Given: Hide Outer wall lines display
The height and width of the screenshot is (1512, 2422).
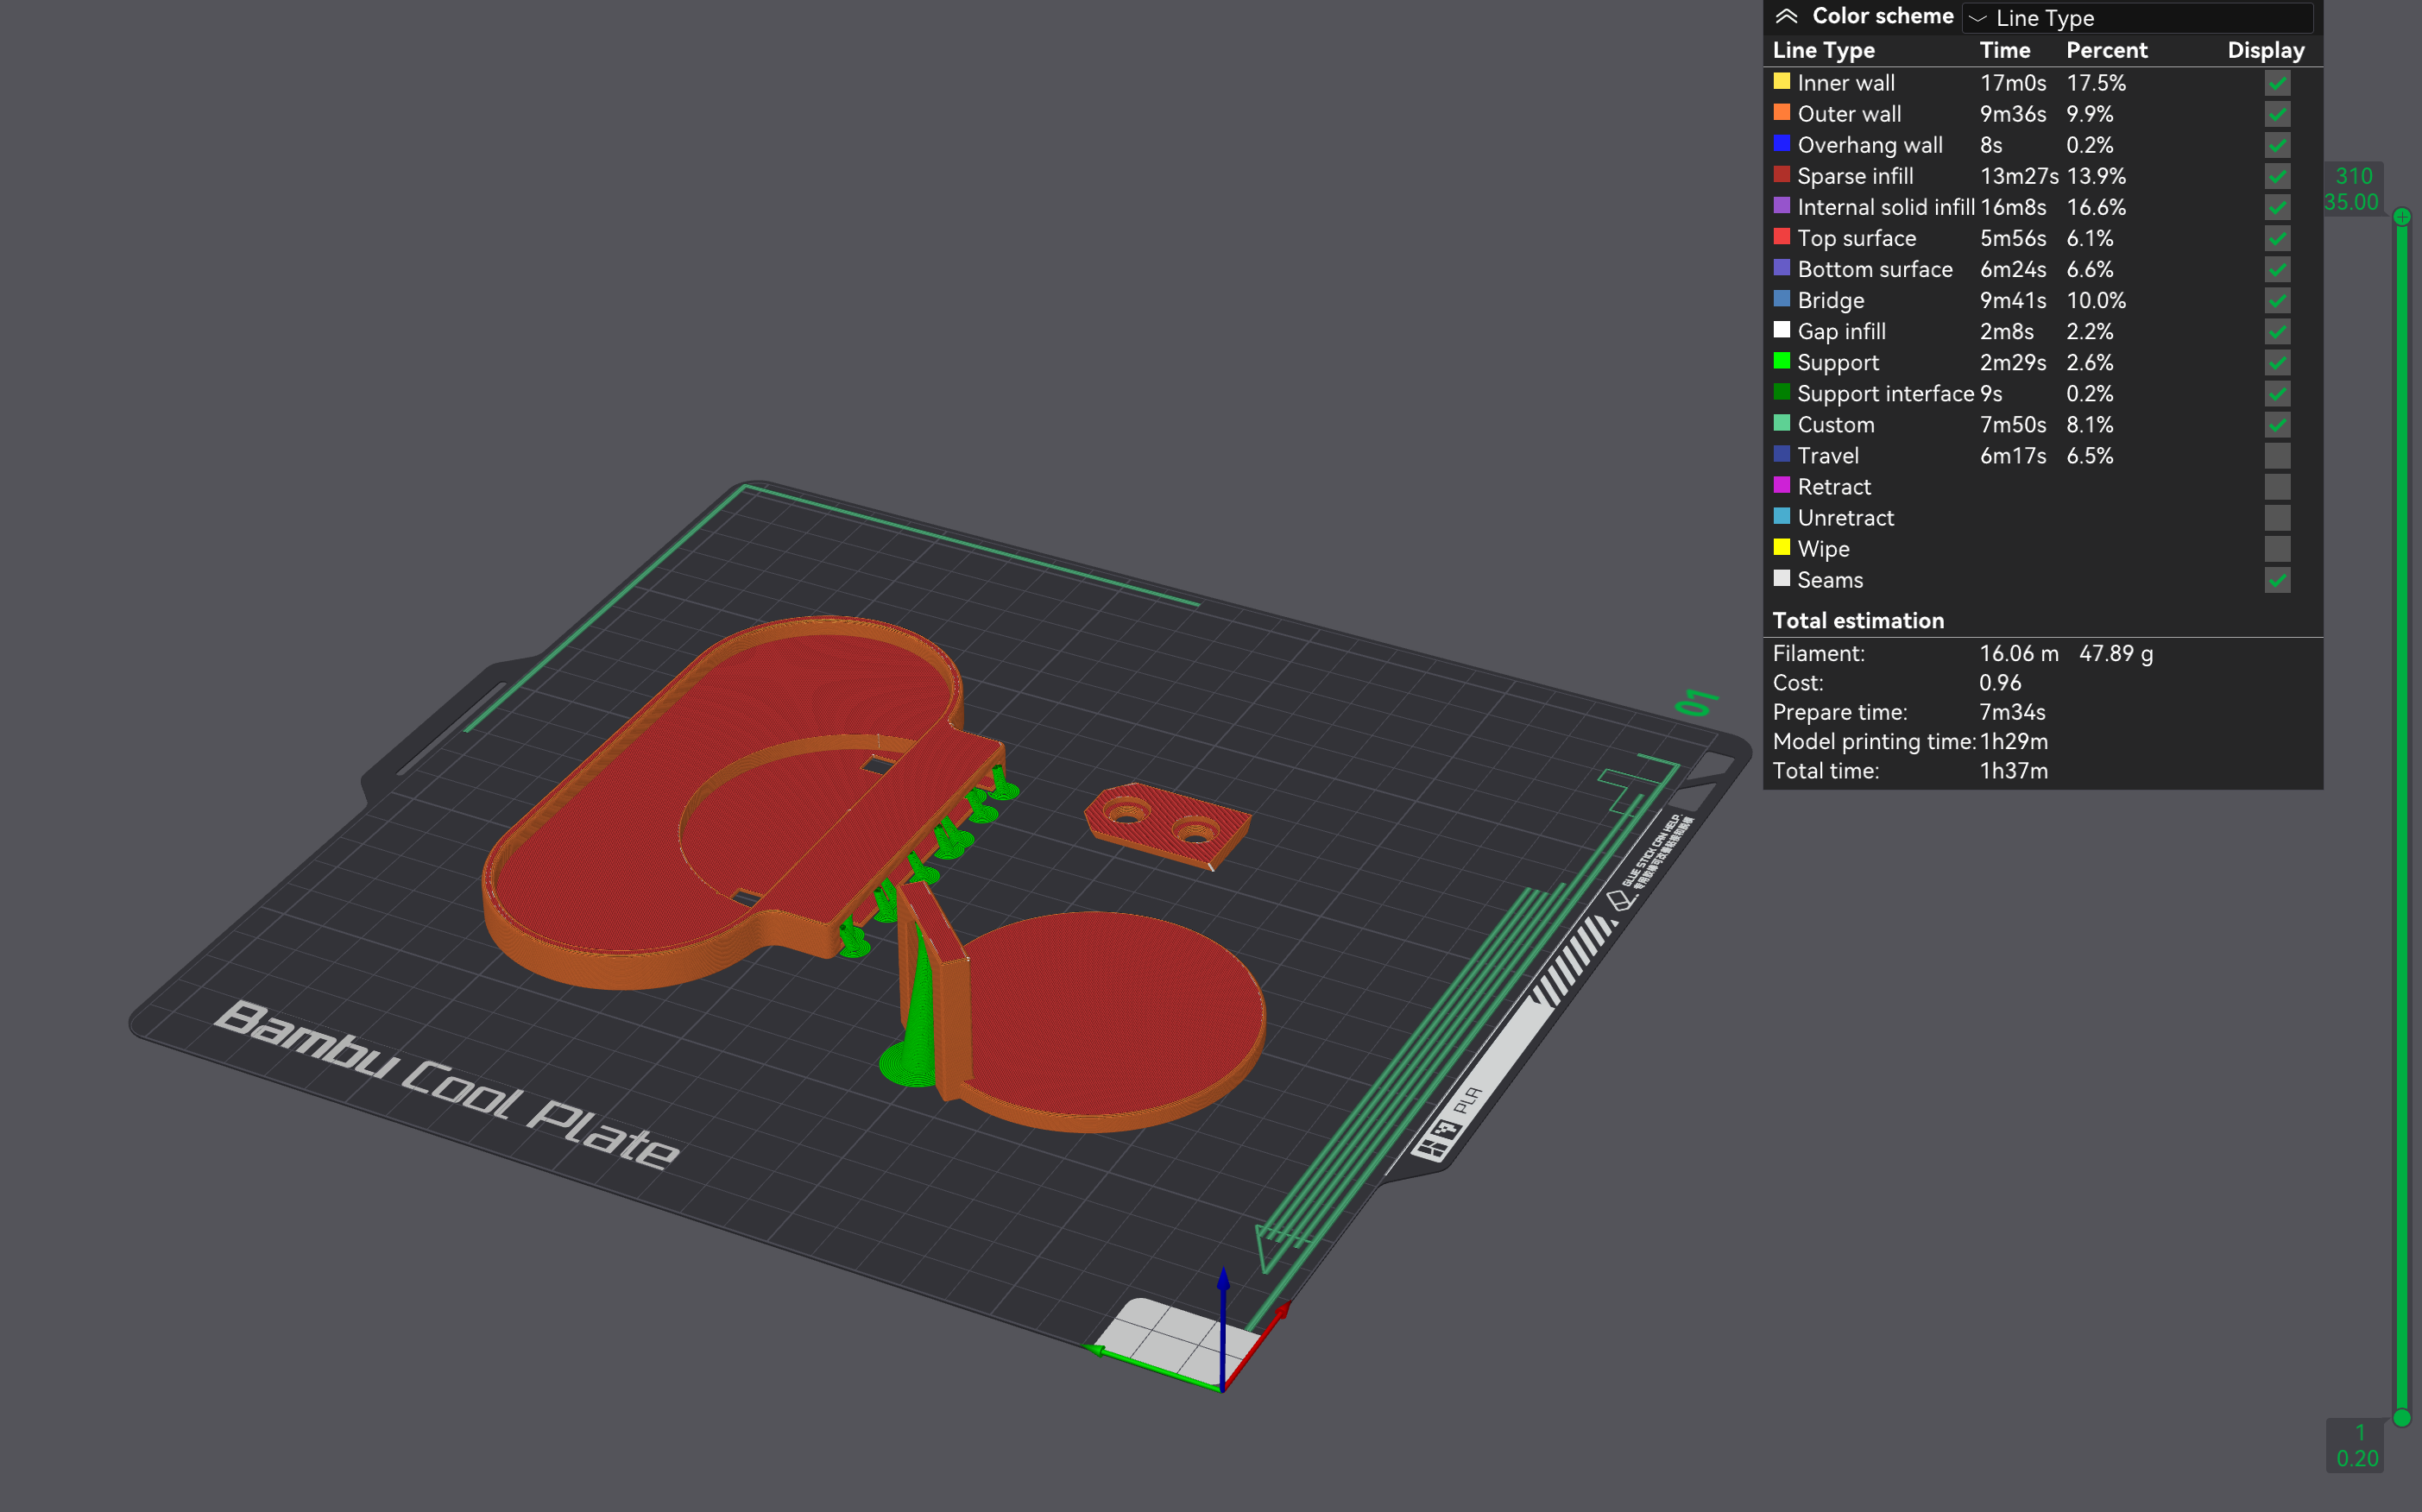Looking at the screenshot, I should tap(2277, 114).
